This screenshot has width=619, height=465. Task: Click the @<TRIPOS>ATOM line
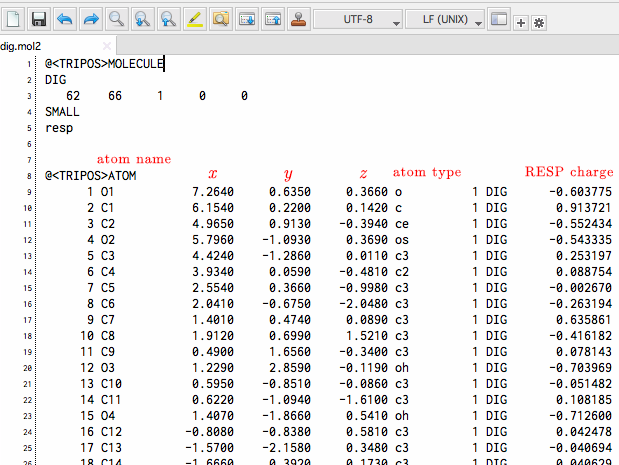coord(90,176)
